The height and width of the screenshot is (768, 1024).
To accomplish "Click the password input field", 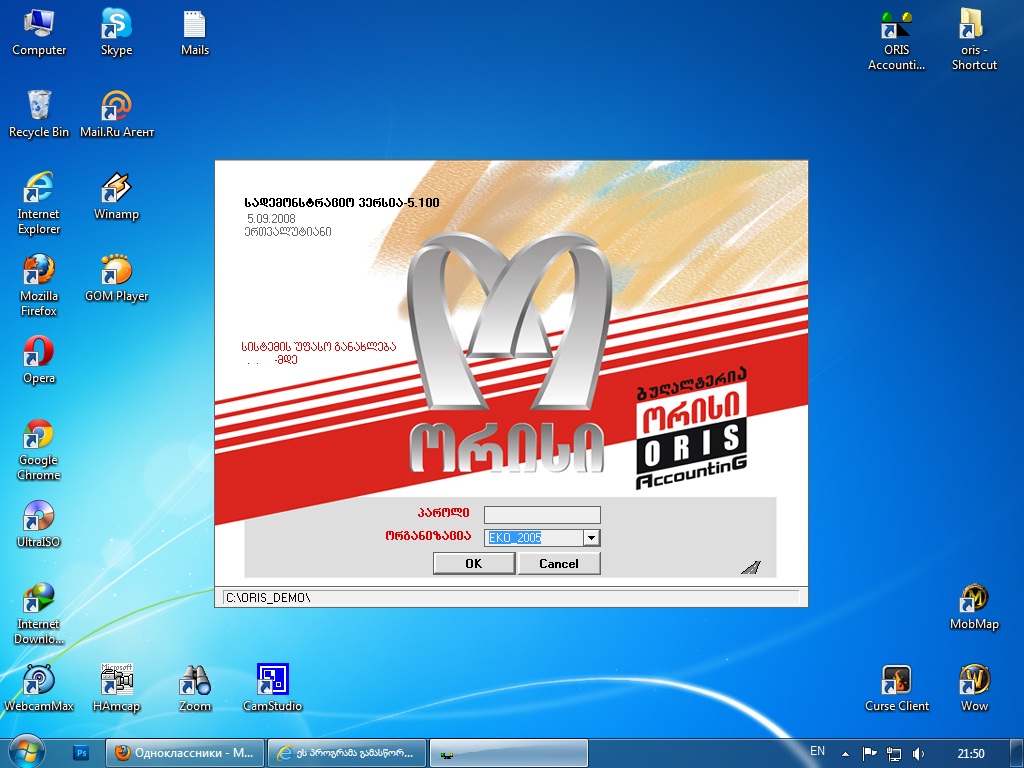I will [x=542, y=514].
